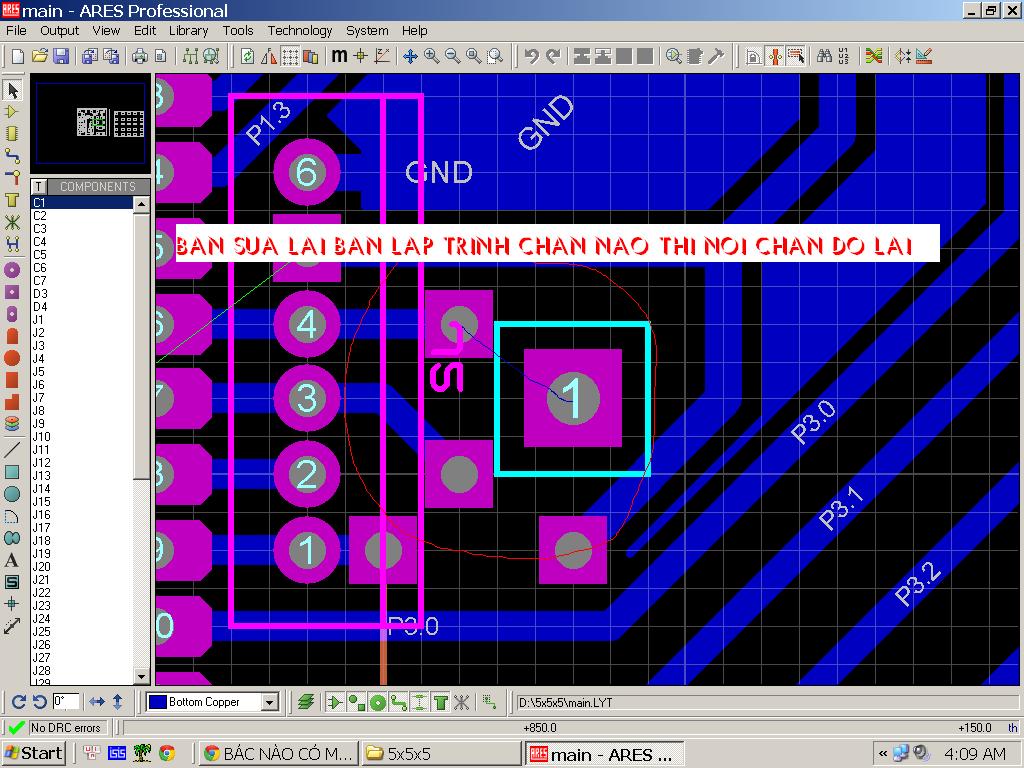
Task: Pick the 2D circle graphics tool
Action: (12, 494)
